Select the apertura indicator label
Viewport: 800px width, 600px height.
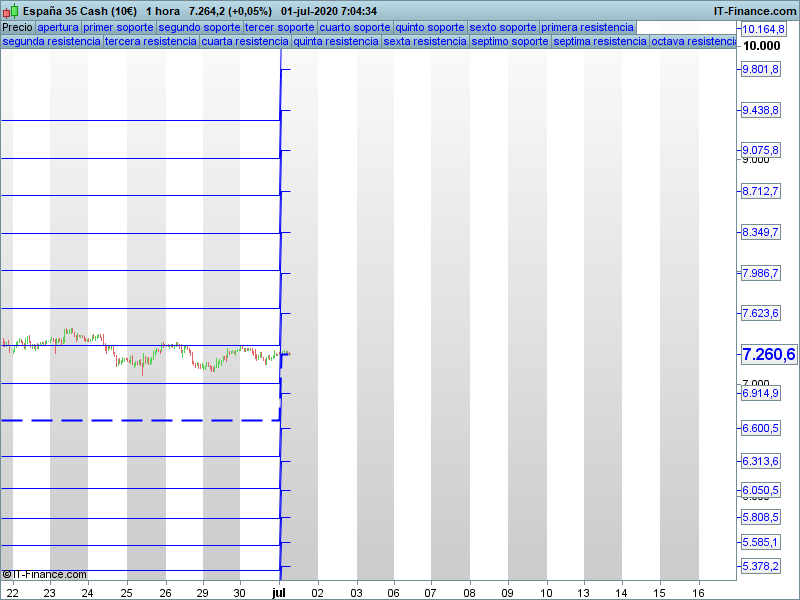tap(58, 27)
